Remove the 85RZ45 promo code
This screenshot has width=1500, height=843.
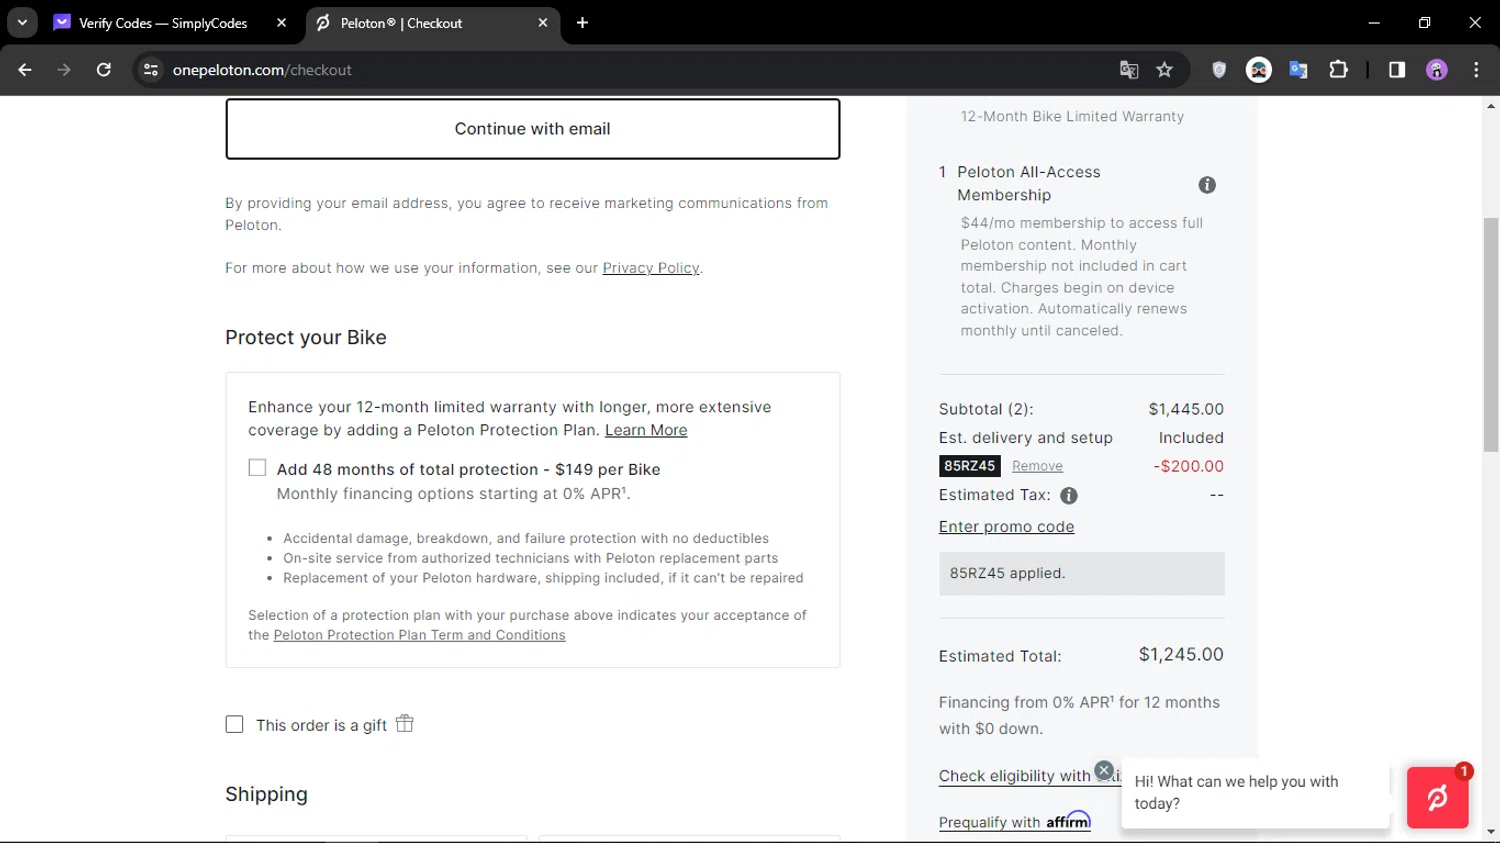pos(1037,466)
